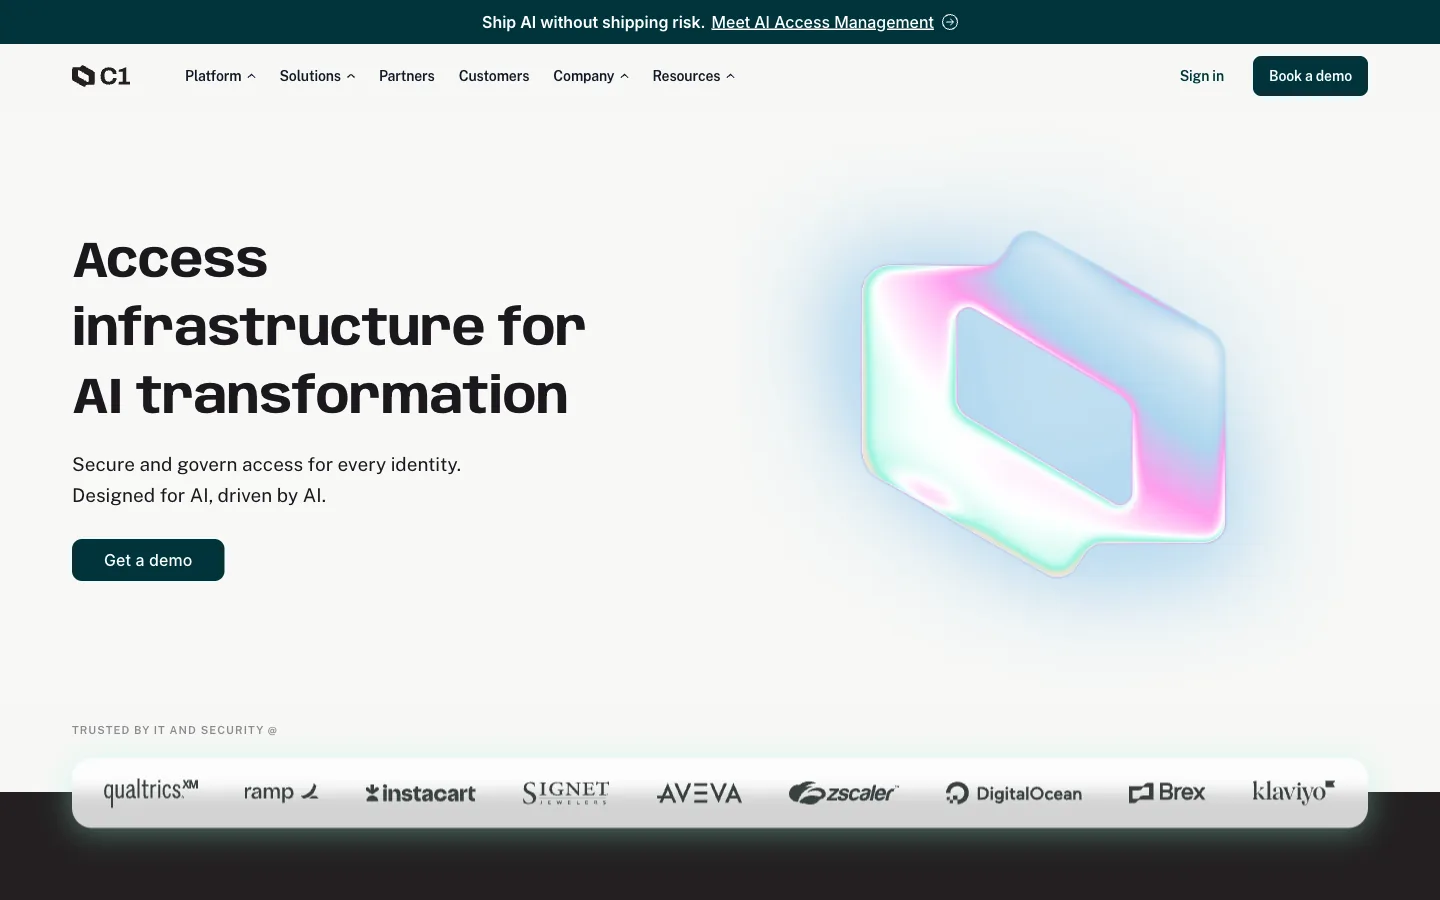This screenshot has width=1440, height=900.
Task: Click the Instacart logo
Action: 421,794
